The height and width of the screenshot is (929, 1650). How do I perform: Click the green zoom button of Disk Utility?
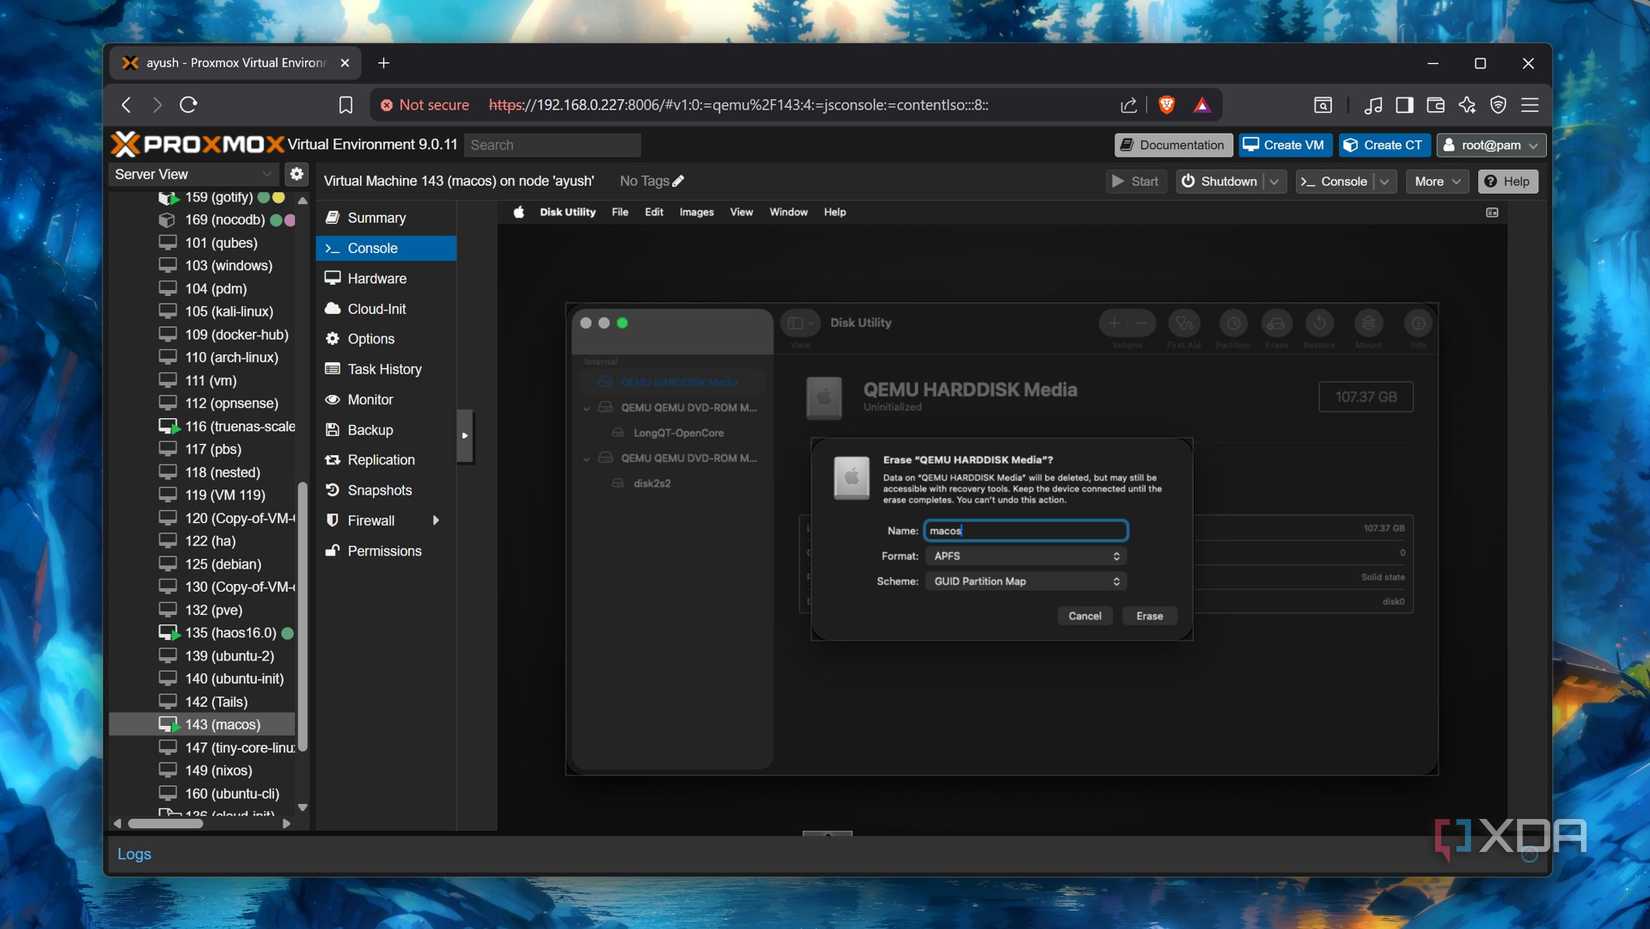coord(622,323)
